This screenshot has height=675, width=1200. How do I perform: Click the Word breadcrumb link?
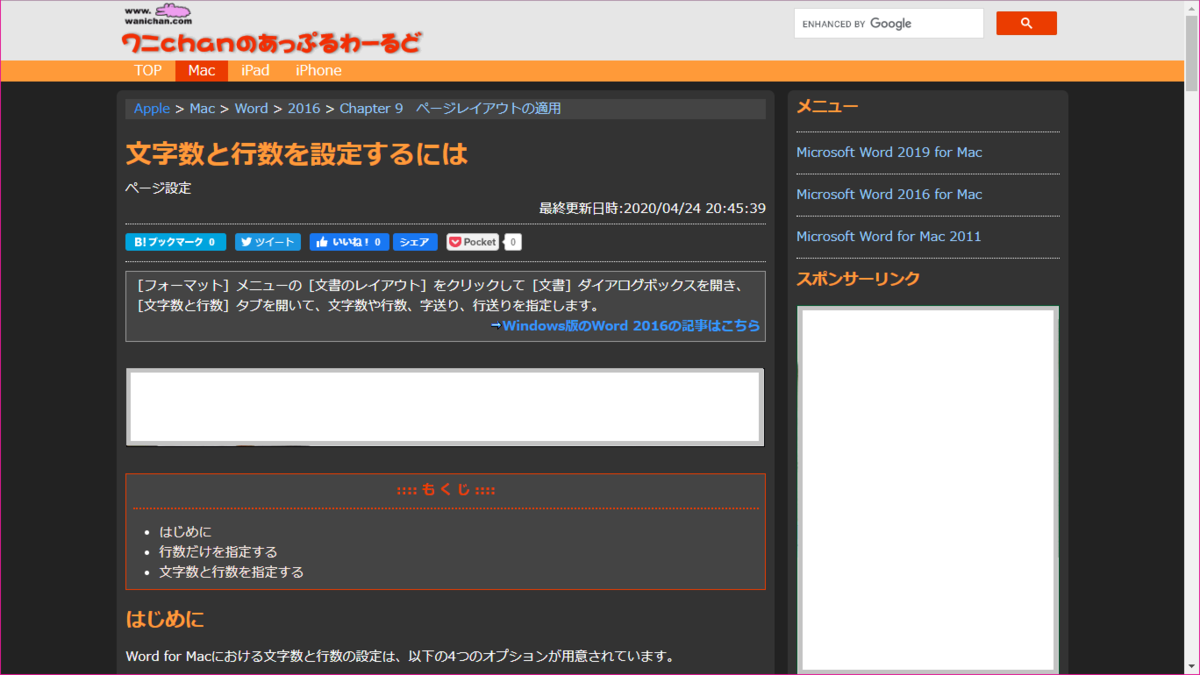tap(251, 108)
